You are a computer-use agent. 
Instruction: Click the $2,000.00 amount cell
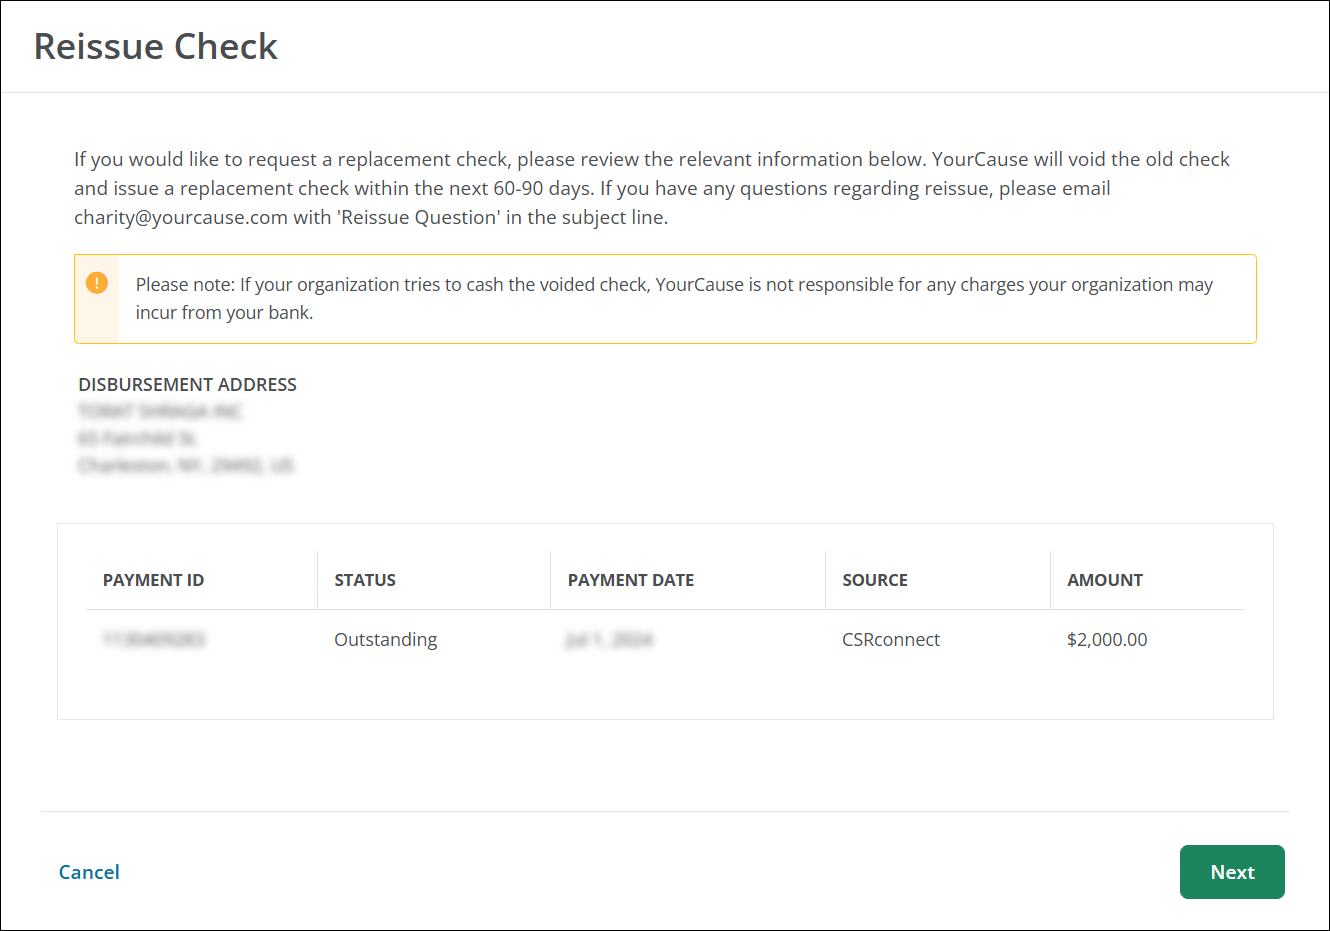pos(1107,640)
